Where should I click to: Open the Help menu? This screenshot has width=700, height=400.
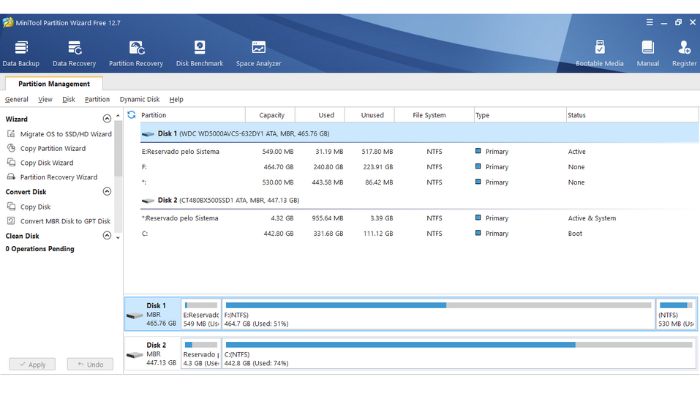[176, 99]
